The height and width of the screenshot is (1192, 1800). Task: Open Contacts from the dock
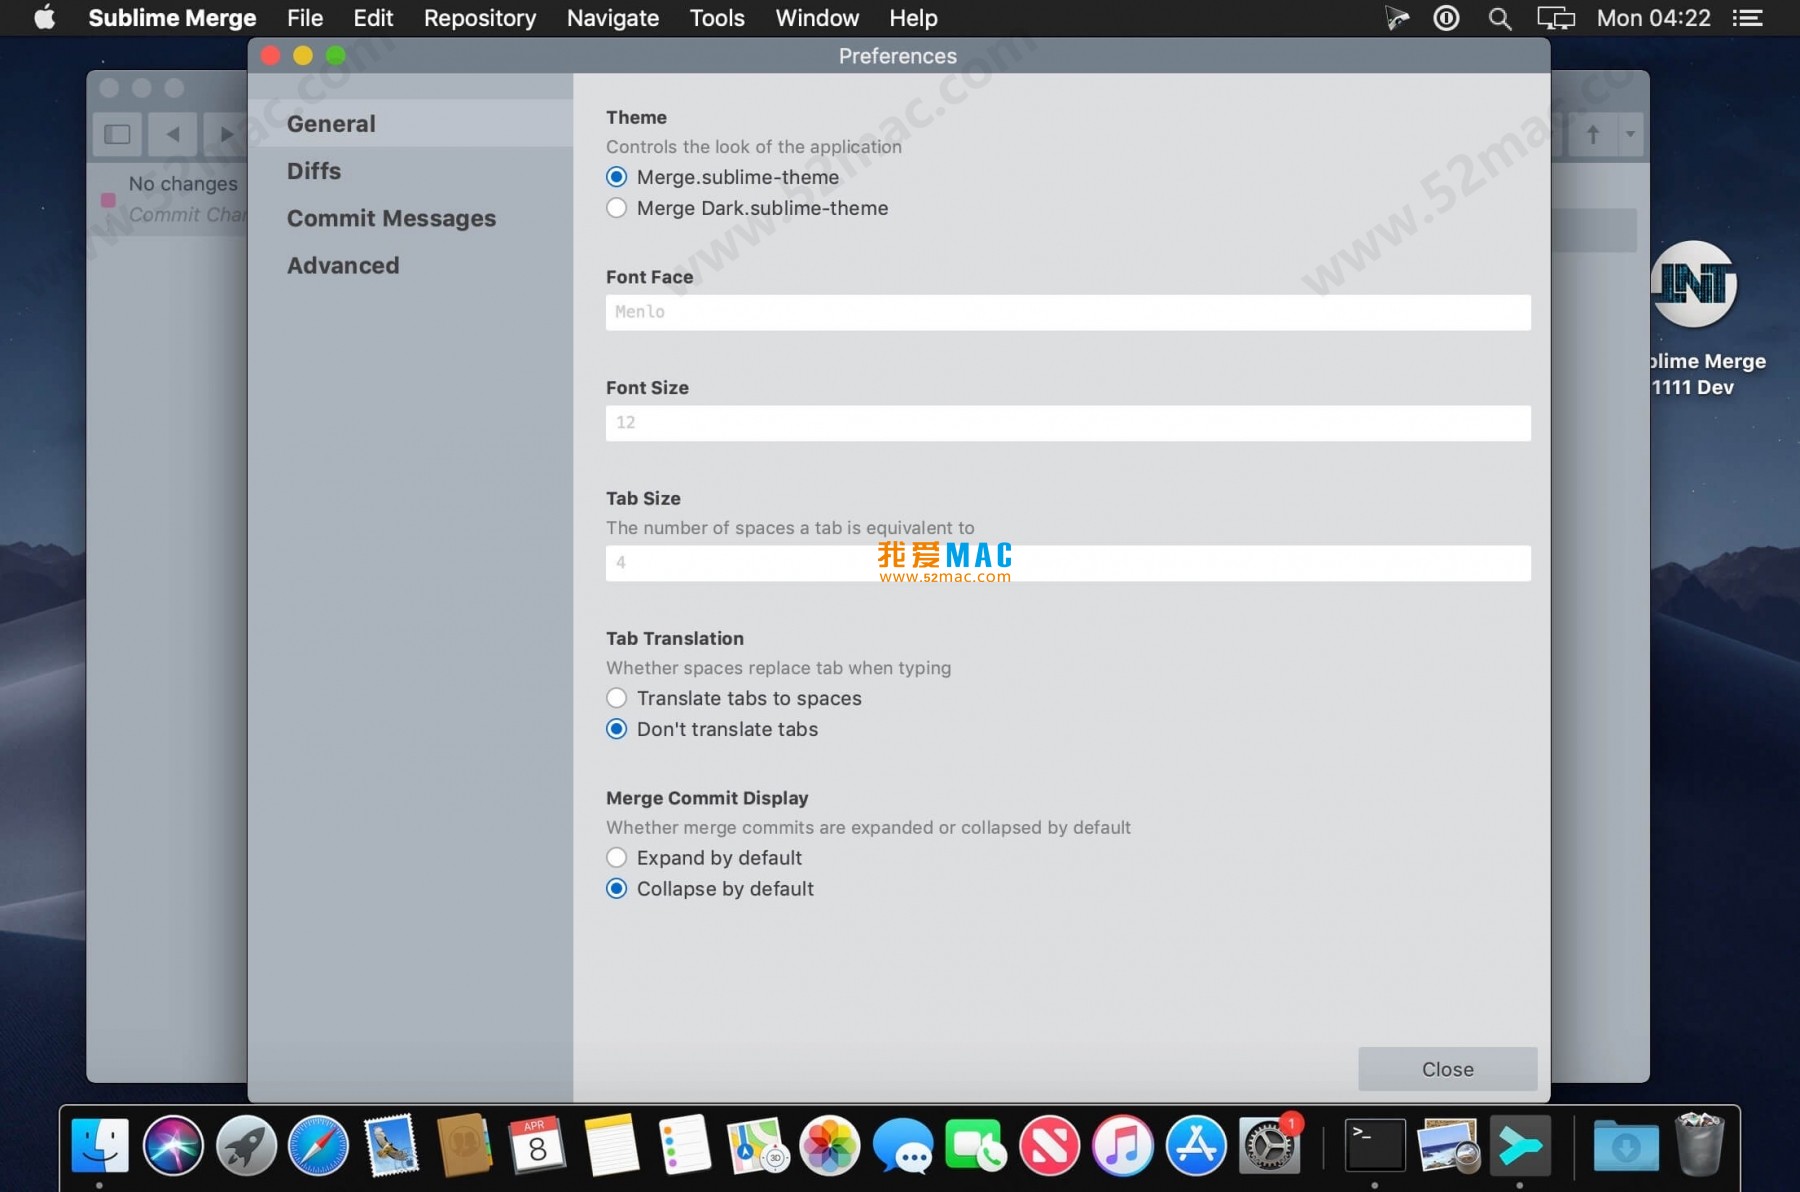point(464,1145)
